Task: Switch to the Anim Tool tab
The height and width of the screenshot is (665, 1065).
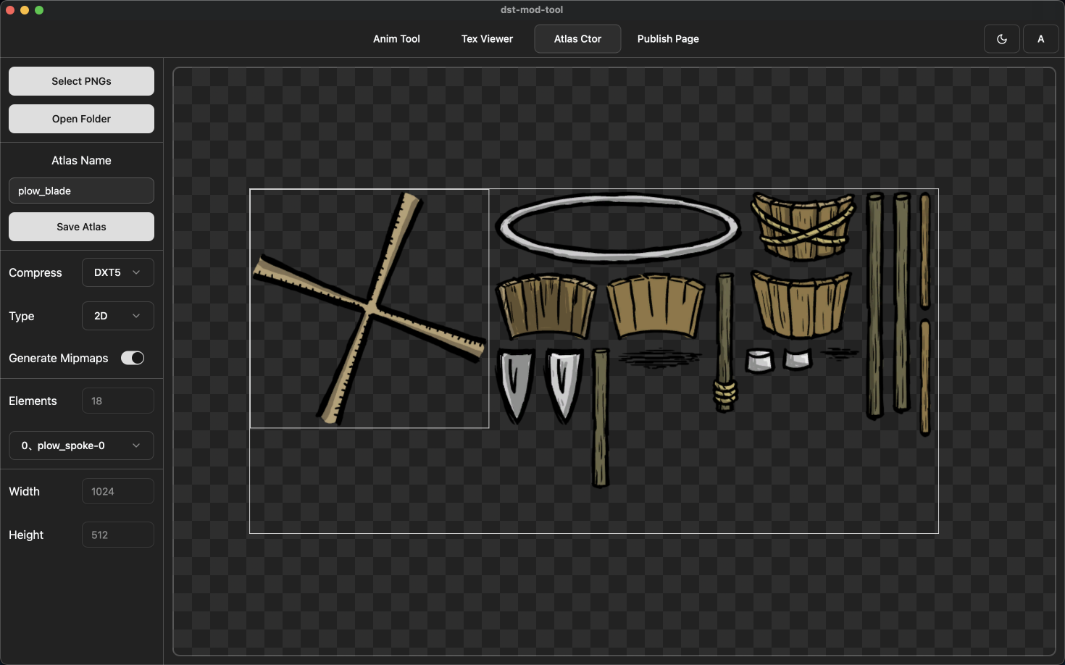Action: coord(396,39)
